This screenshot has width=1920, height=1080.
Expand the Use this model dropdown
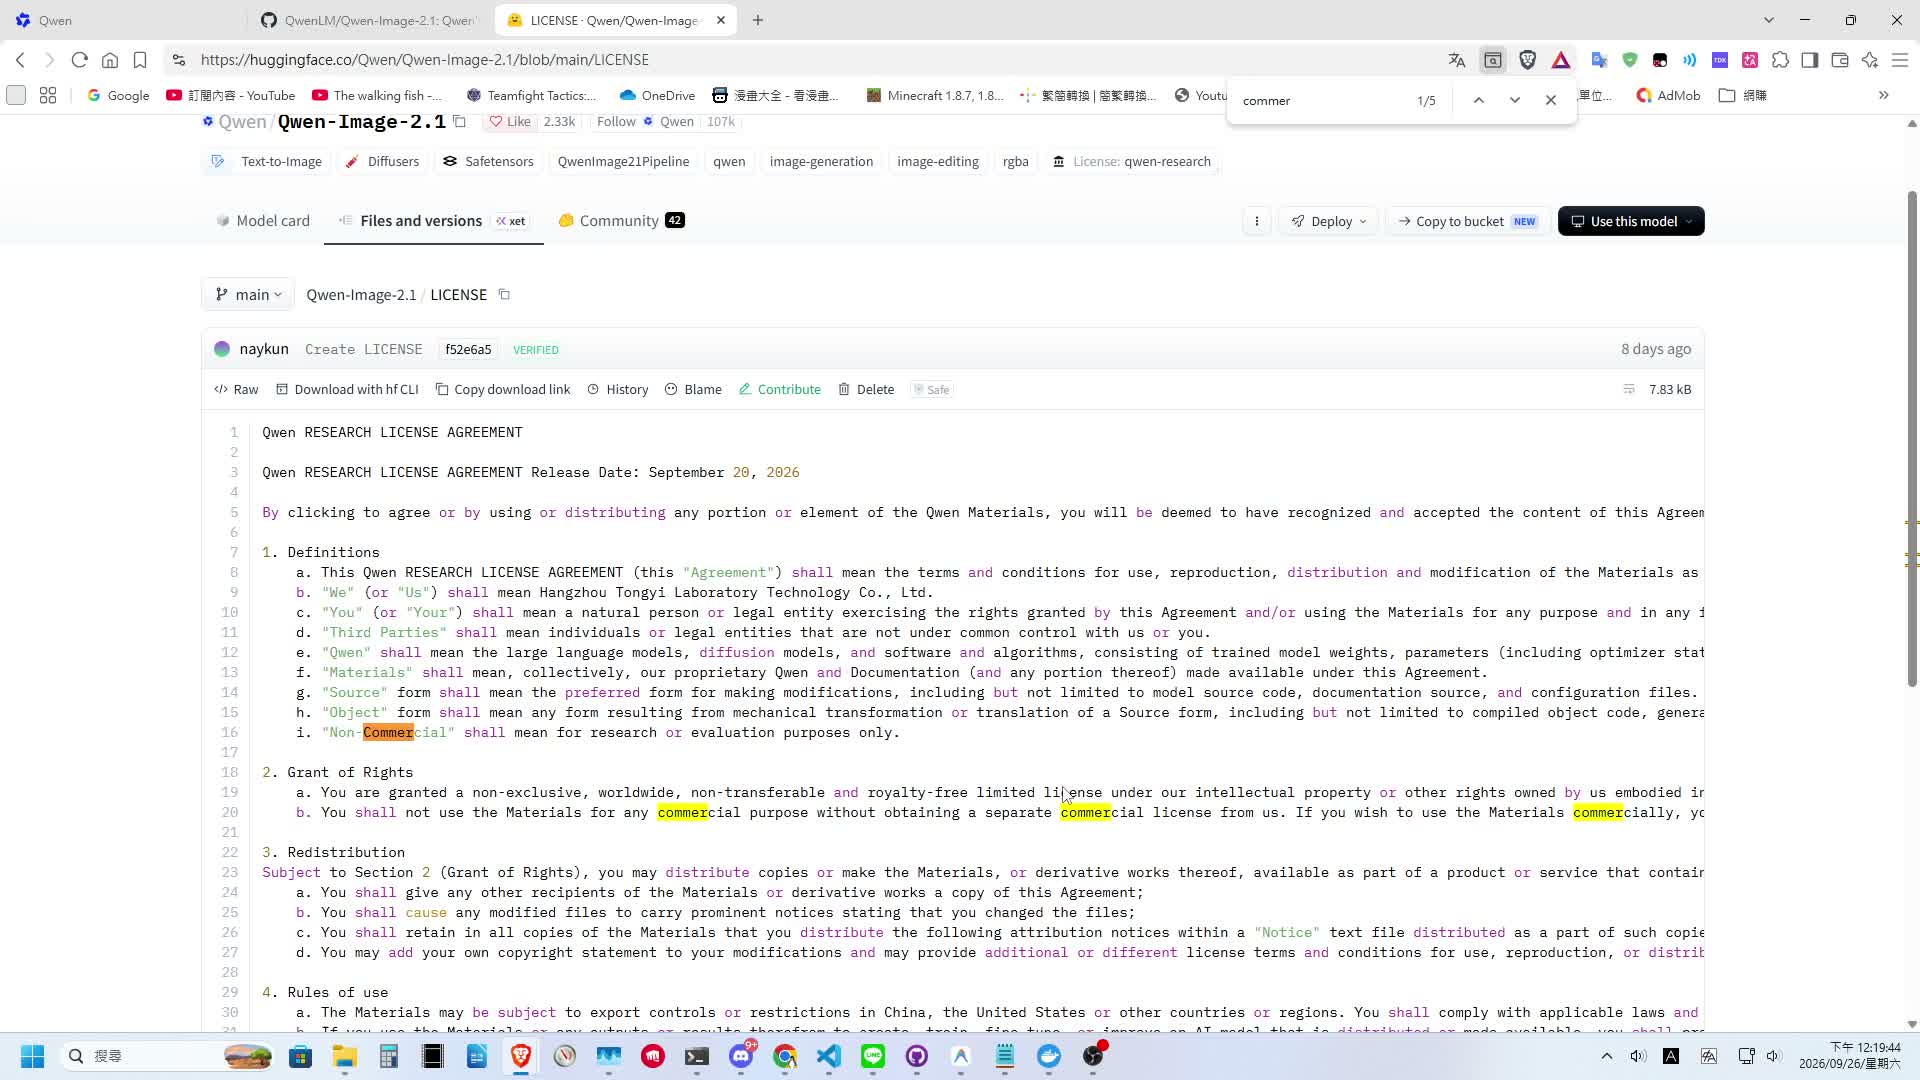(1631, 221)
